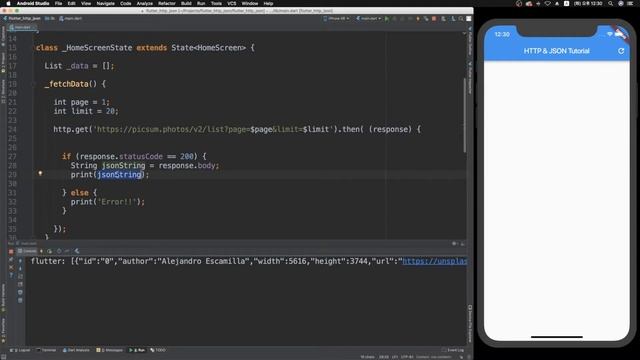This screenshot has height=360, width=640.
Task: Open the Messages tool window
Action: pos(109,350)
